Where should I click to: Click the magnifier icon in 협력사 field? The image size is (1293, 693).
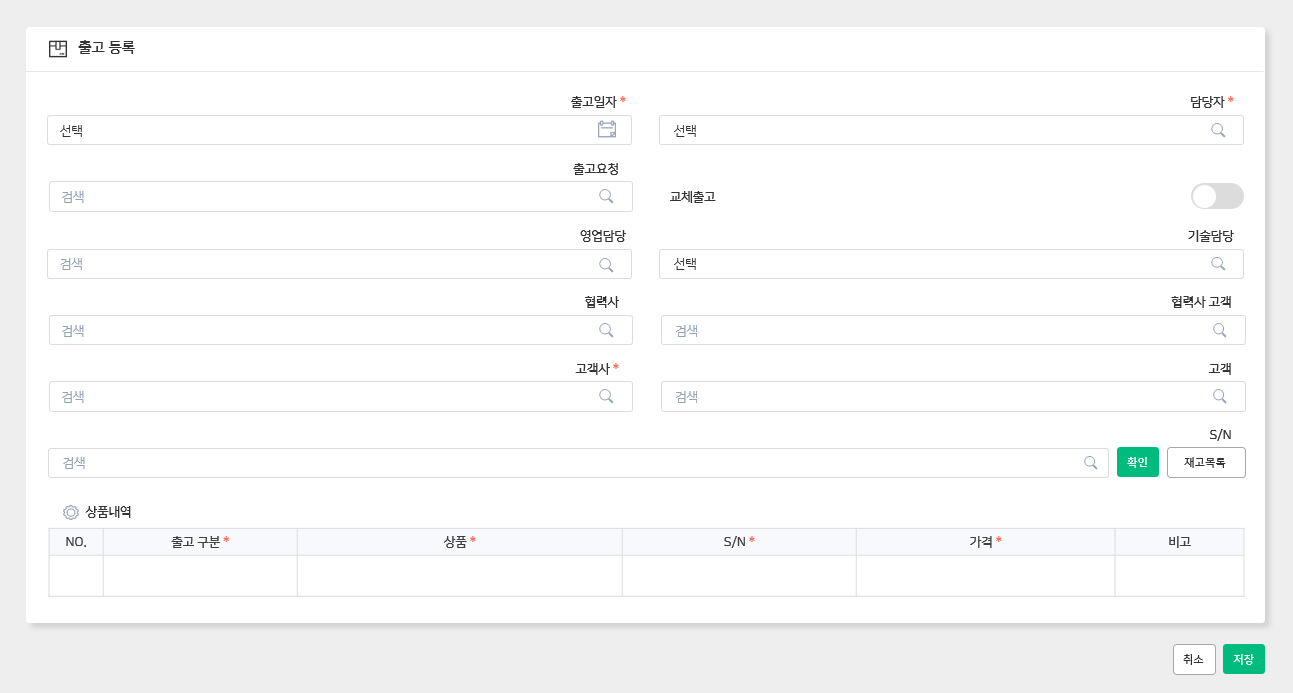click(x=606, y=330)
